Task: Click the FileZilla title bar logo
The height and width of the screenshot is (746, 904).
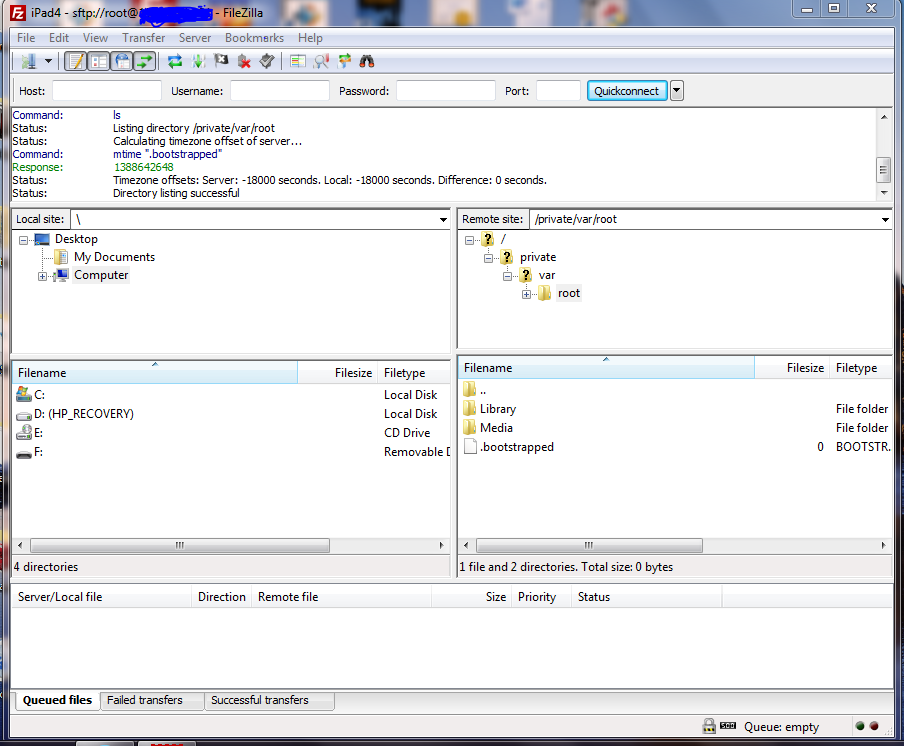Action: point(18,13)
